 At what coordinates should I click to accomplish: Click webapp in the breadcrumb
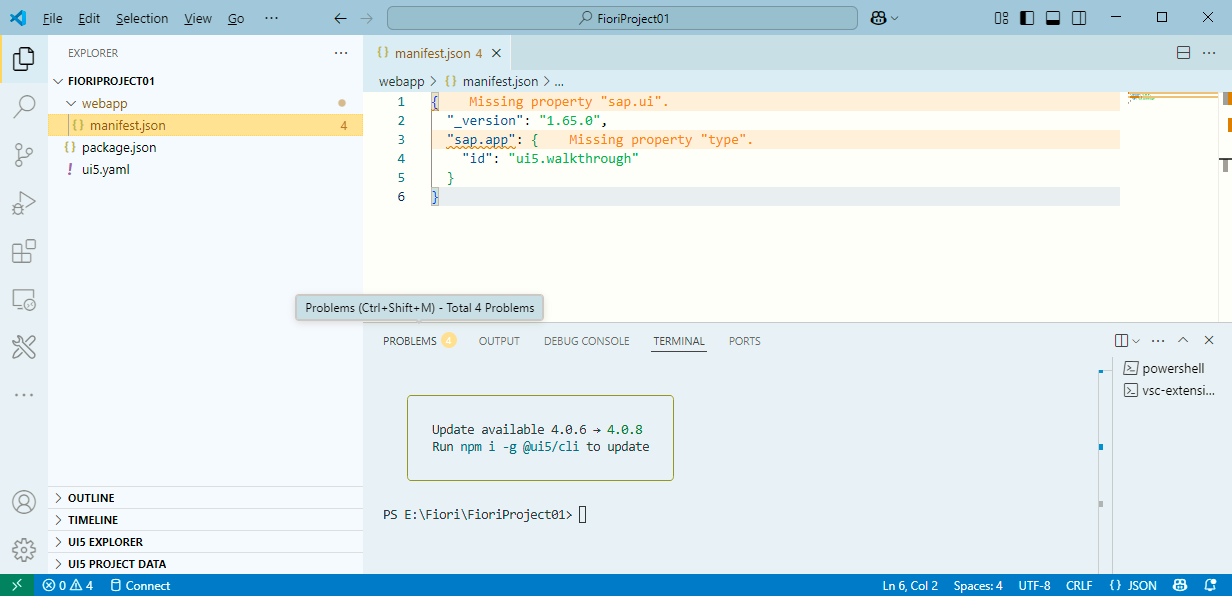(x=401, y=81)
